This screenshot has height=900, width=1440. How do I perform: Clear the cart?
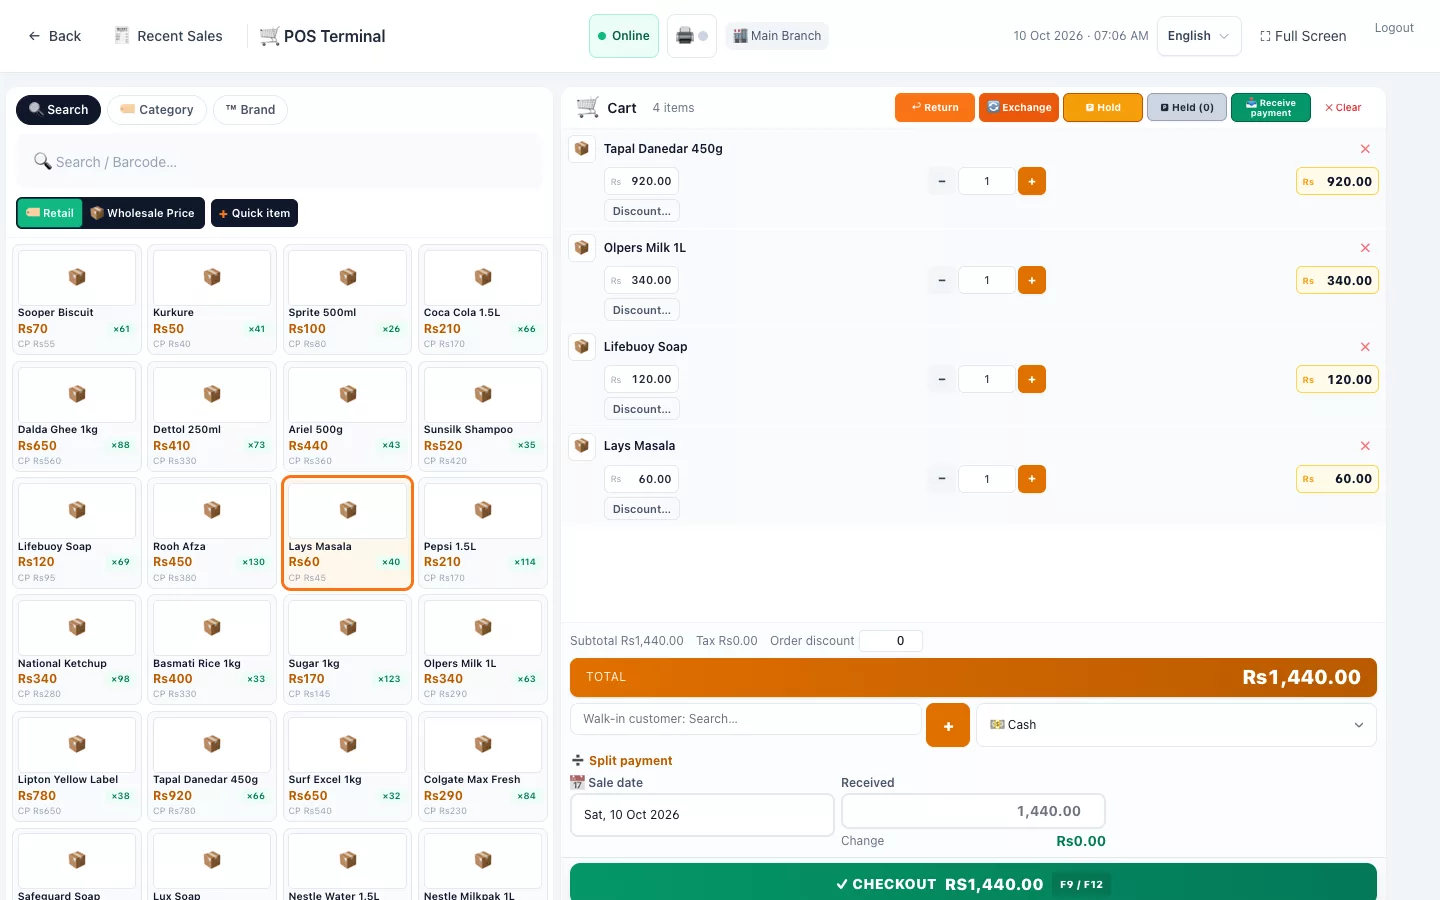(x=1343, y=107)
